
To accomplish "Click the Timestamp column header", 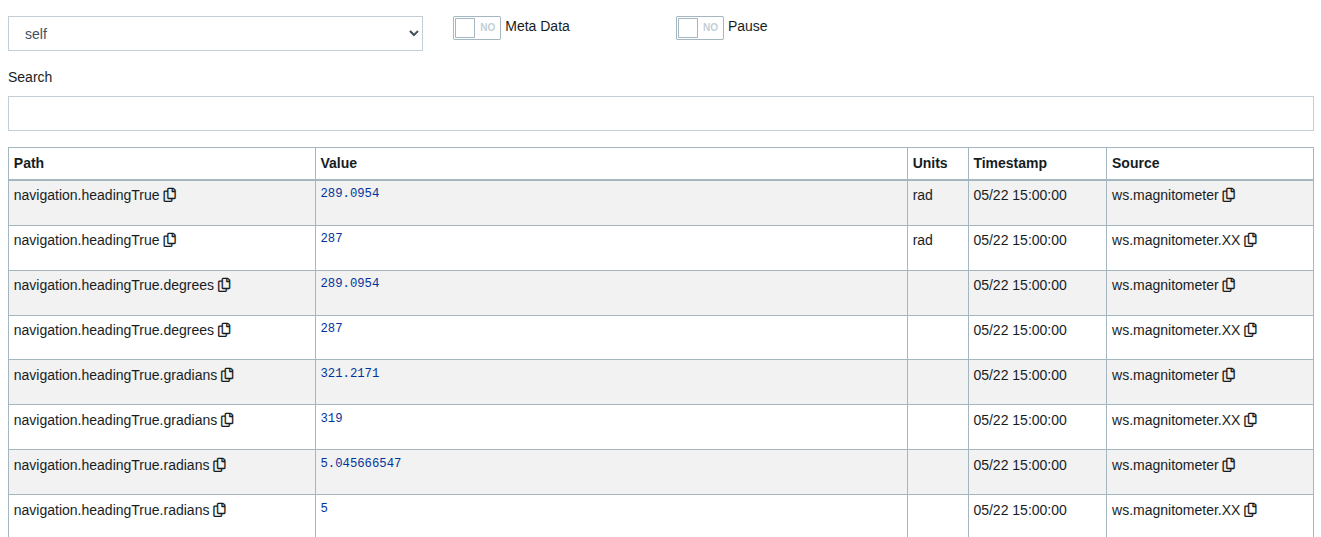I will point(1010,163).
